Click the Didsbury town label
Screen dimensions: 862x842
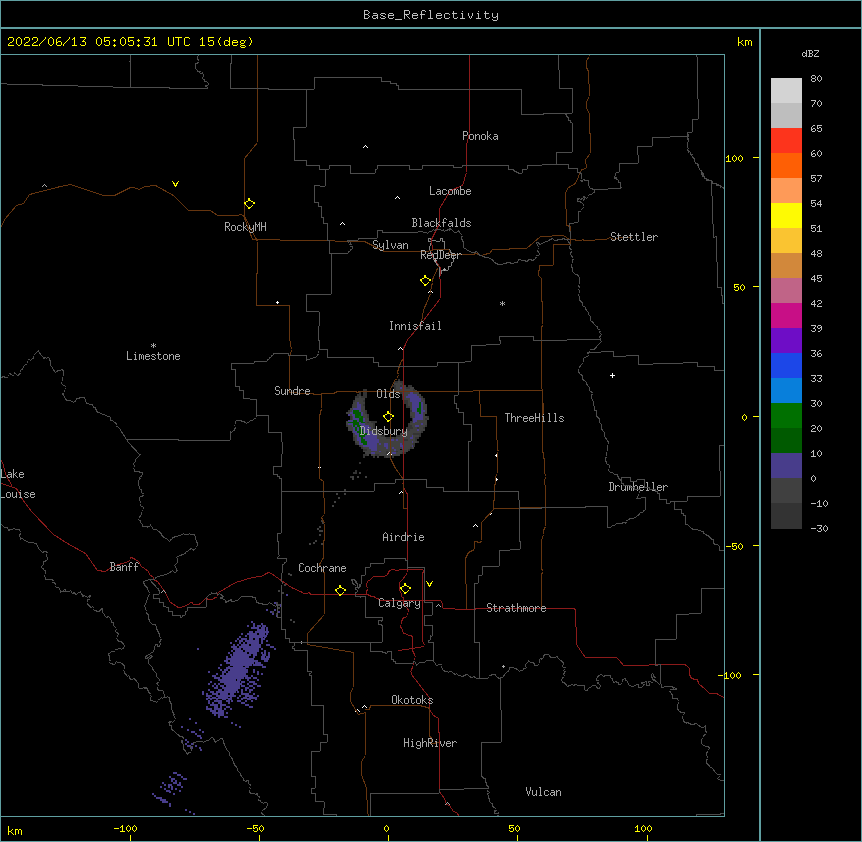(384, 431)
